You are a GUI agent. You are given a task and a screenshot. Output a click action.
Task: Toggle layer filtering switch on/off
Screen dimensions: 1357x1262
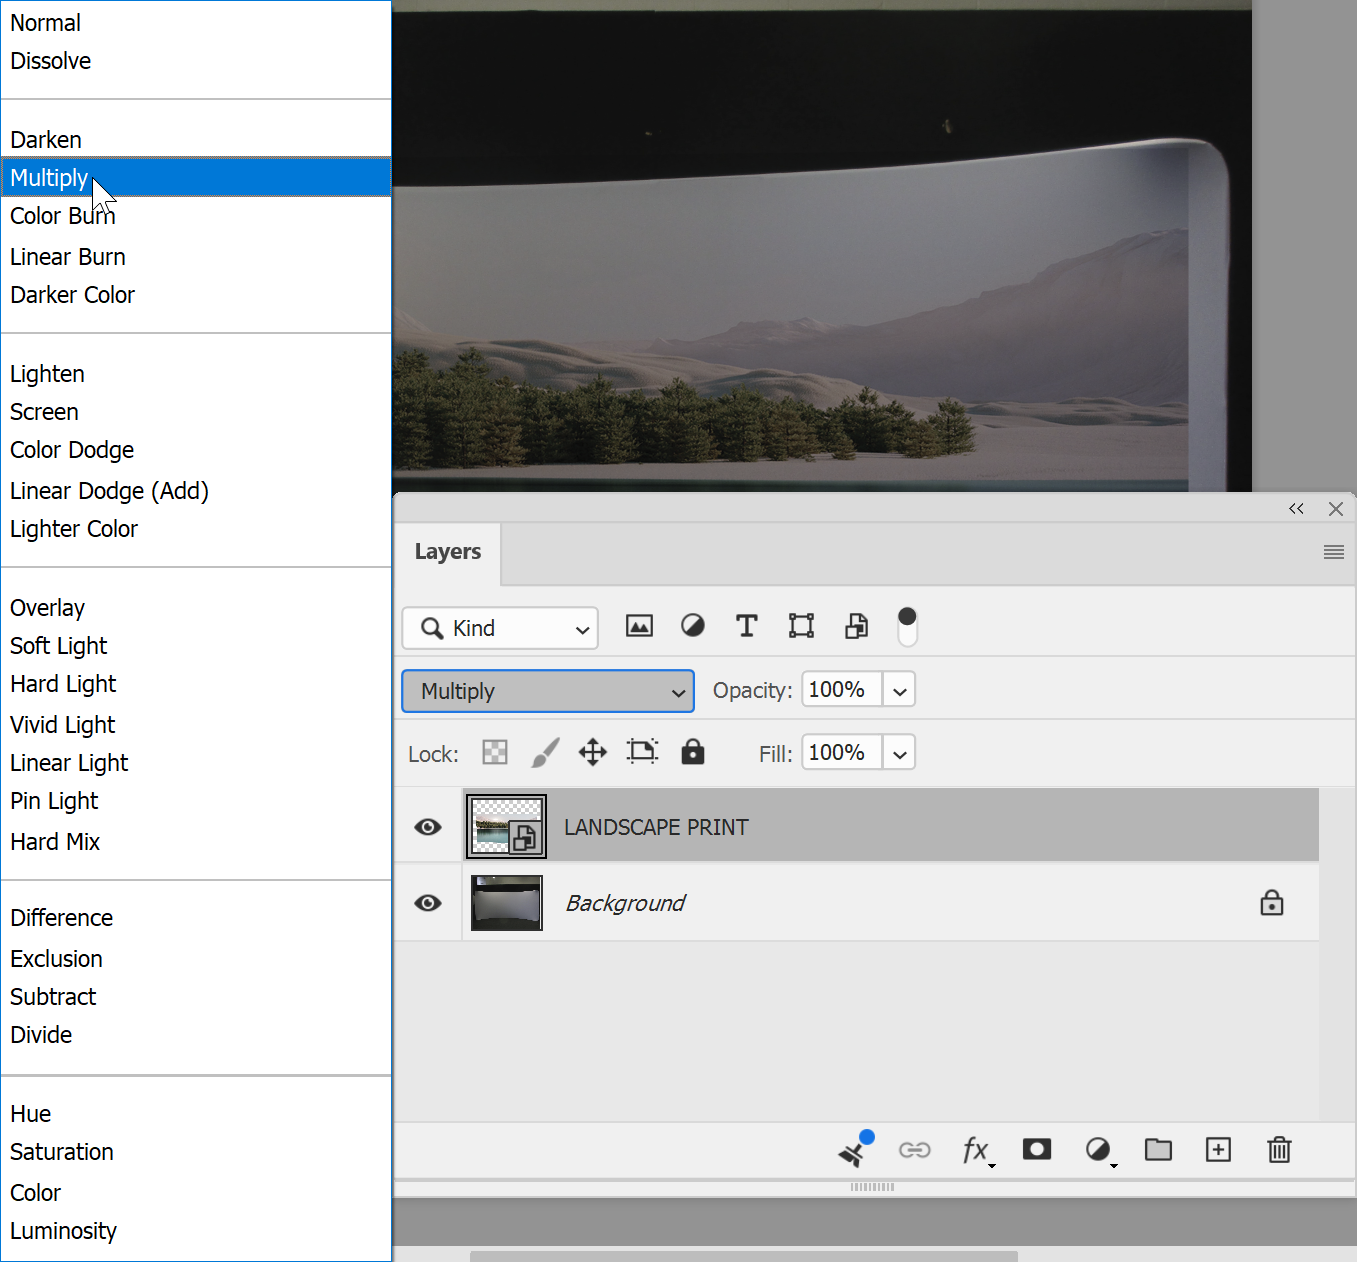pyautogui.click(x=907, y=627)
